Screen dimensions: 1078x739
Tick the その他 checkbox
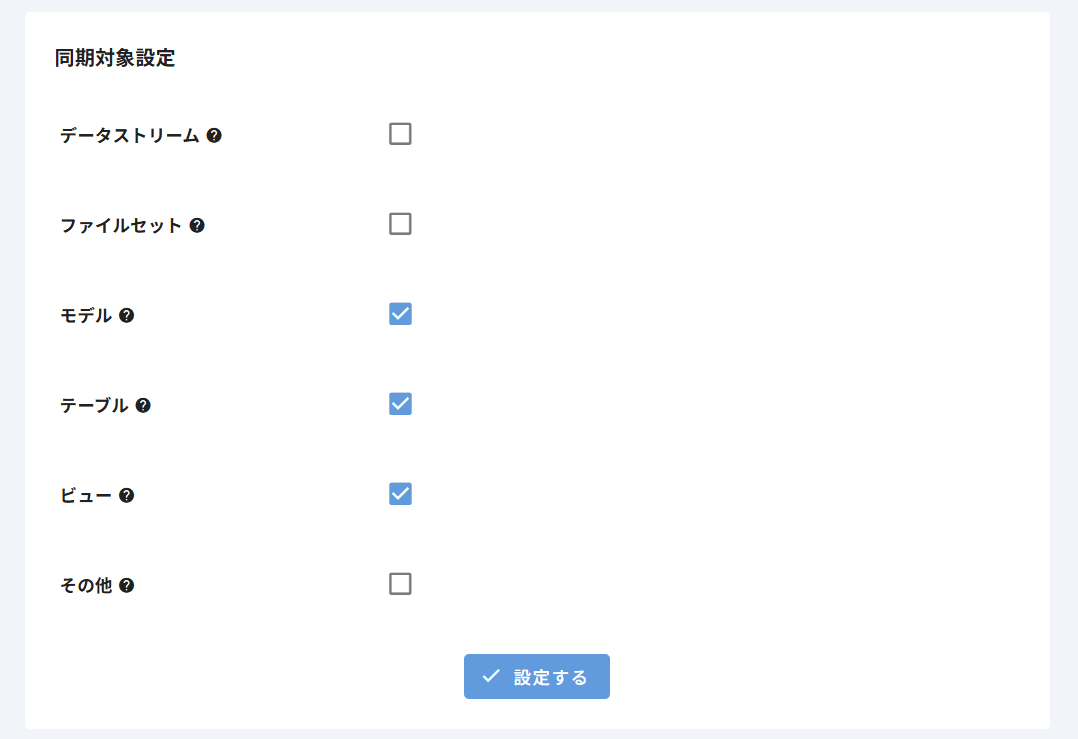tap(400, 584)
